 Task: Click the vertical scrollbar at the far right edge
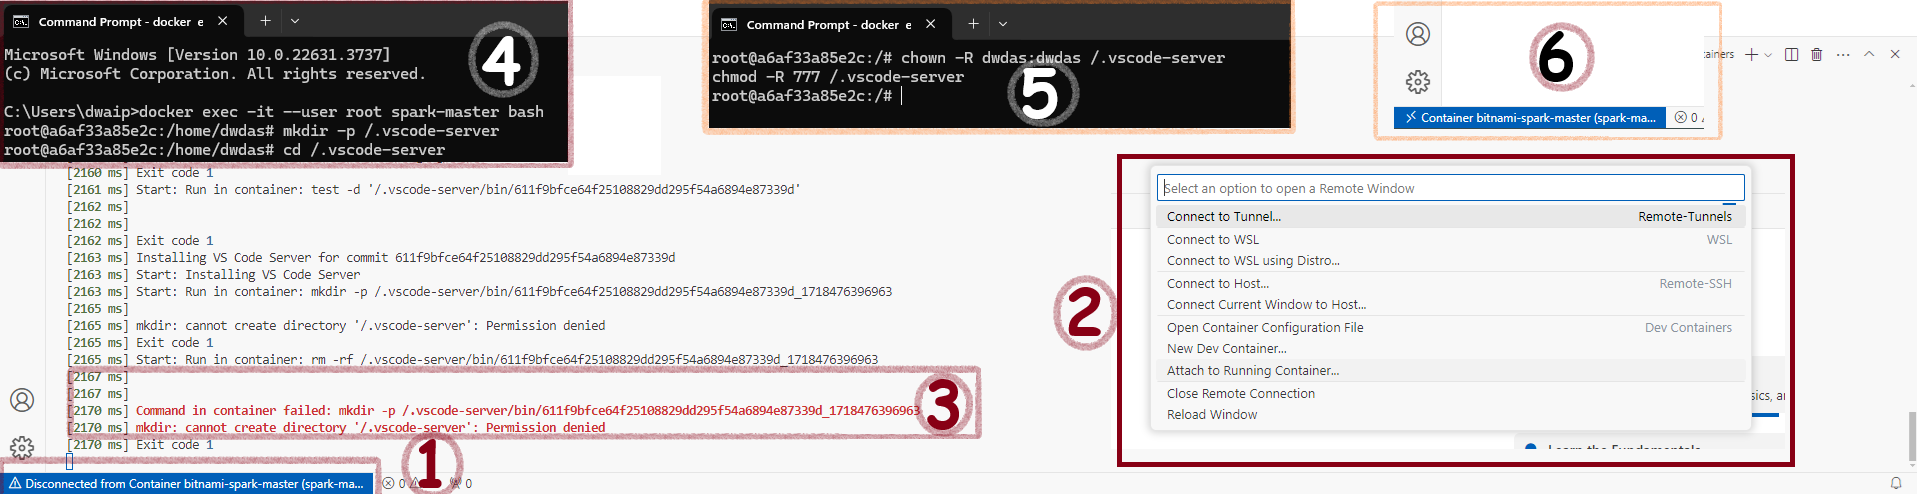[x=1911, y=438]
